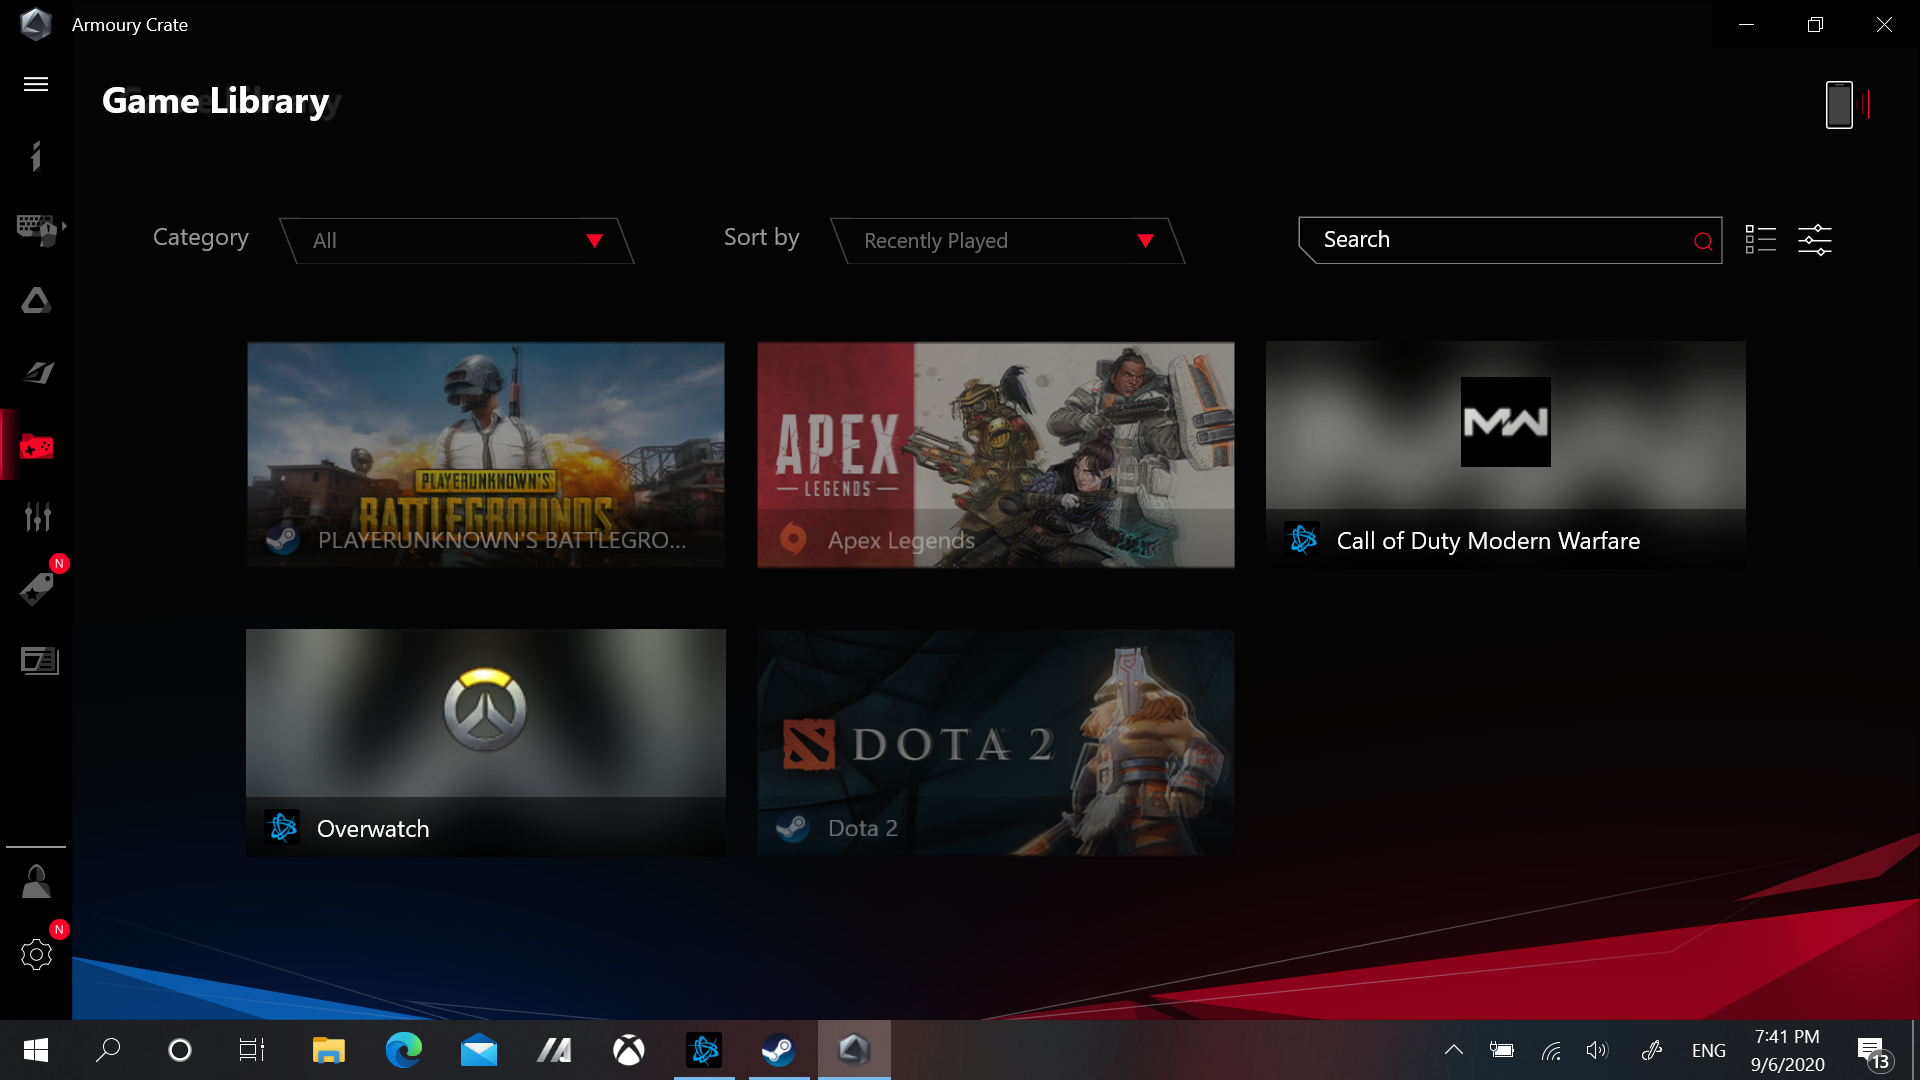Open the Aura Sync sidebar icon

[36, 301]
